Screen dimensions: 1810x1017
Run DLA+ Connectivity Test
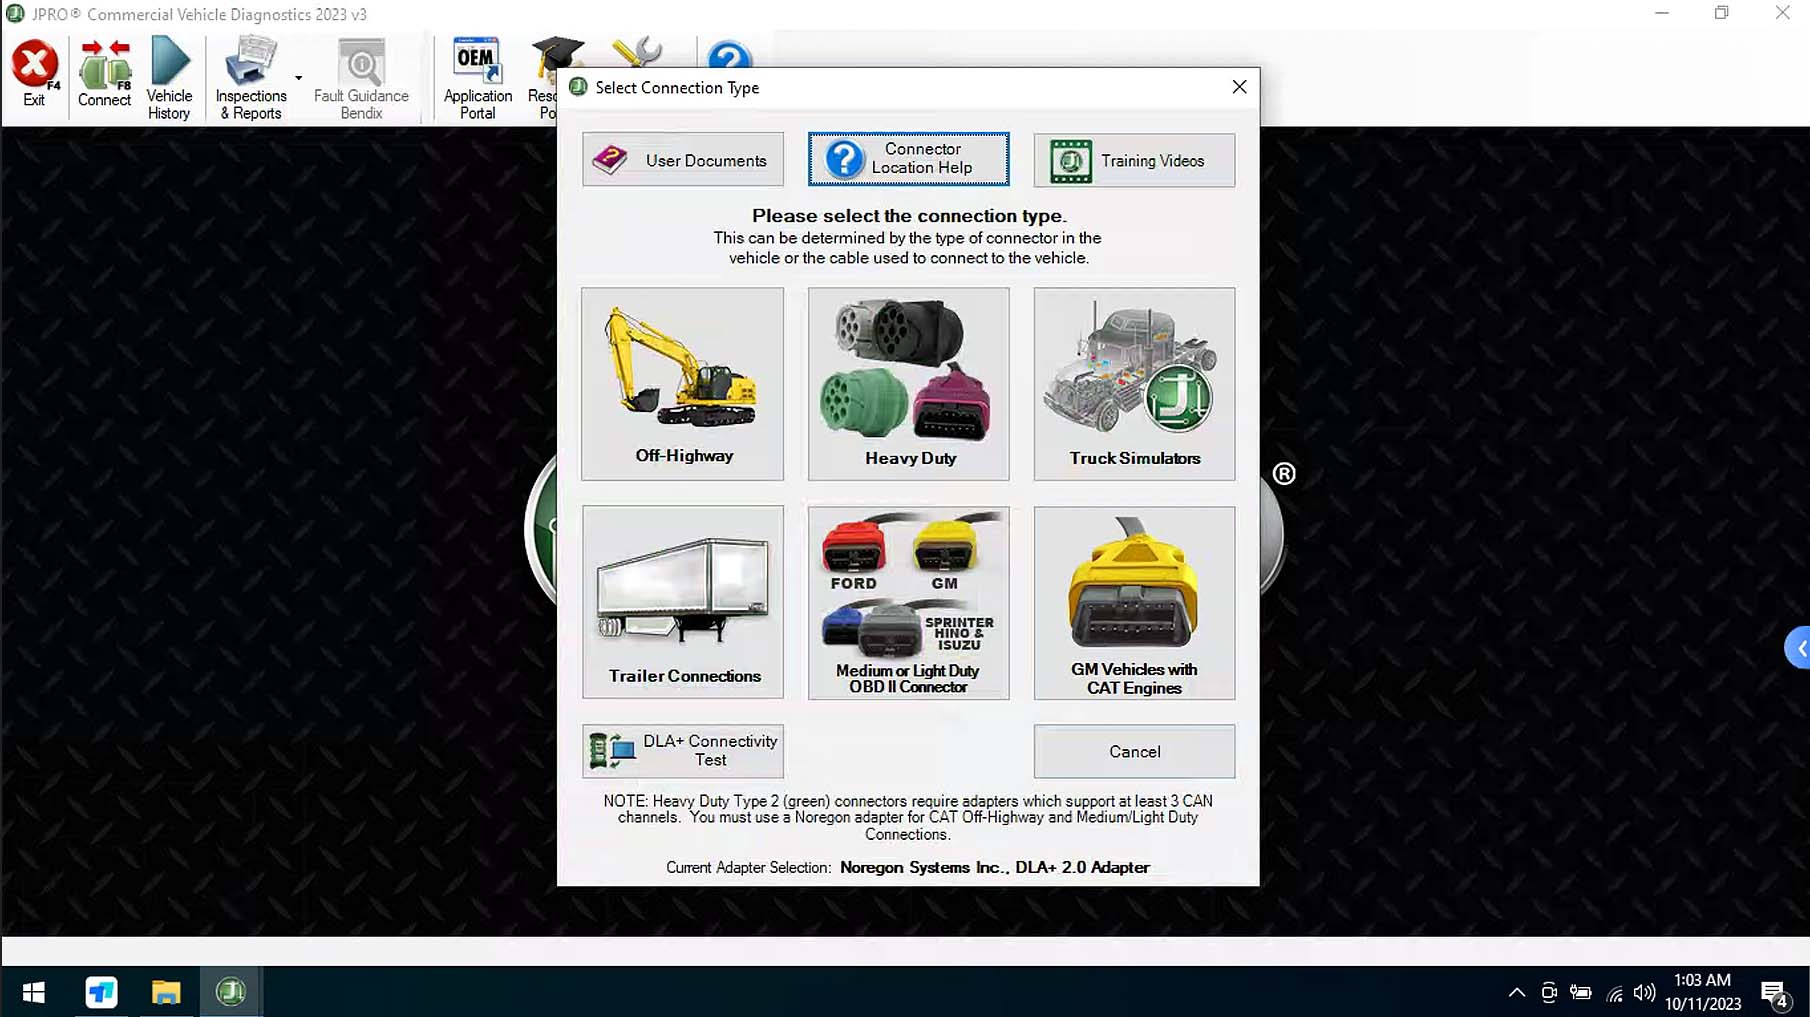pyautogui.click(x=683, y=751)
